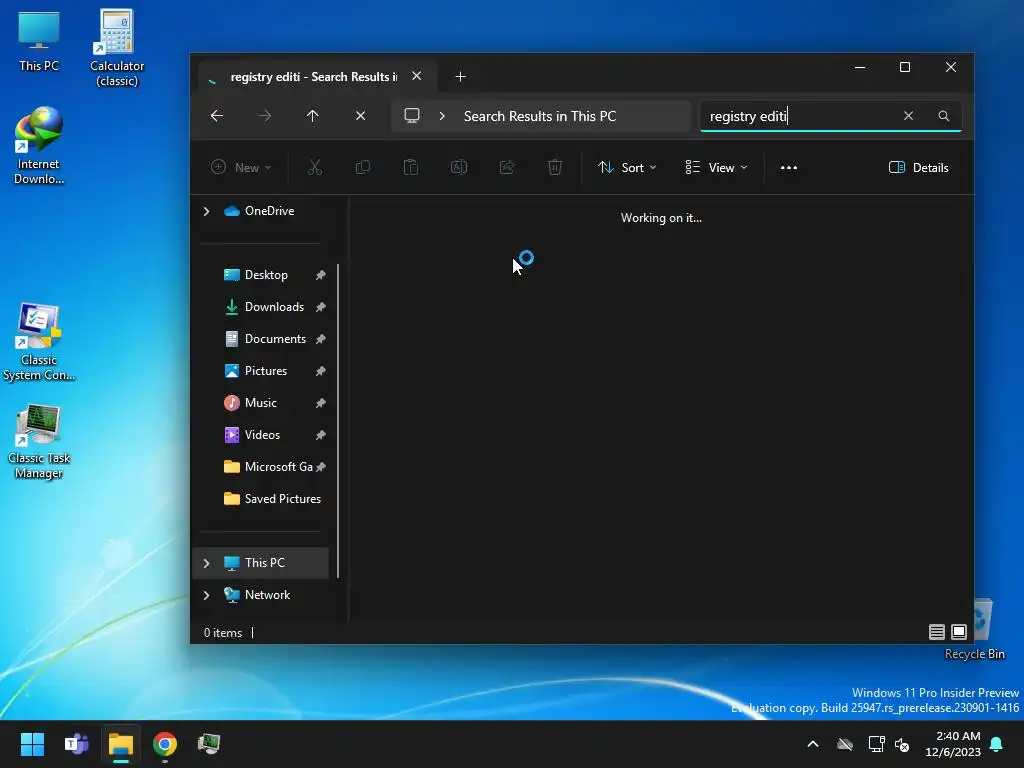1024x768 pixels.
Task: Toggle the Details pane
Action: click(918, 168)
